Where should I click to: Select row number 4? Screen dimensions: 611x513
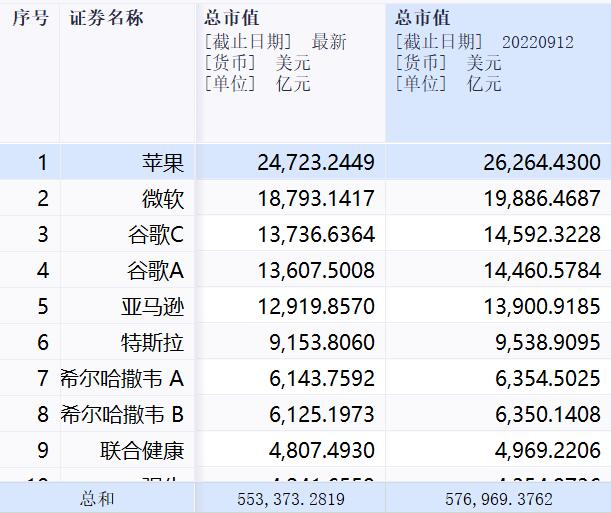[x=43, y=270]
